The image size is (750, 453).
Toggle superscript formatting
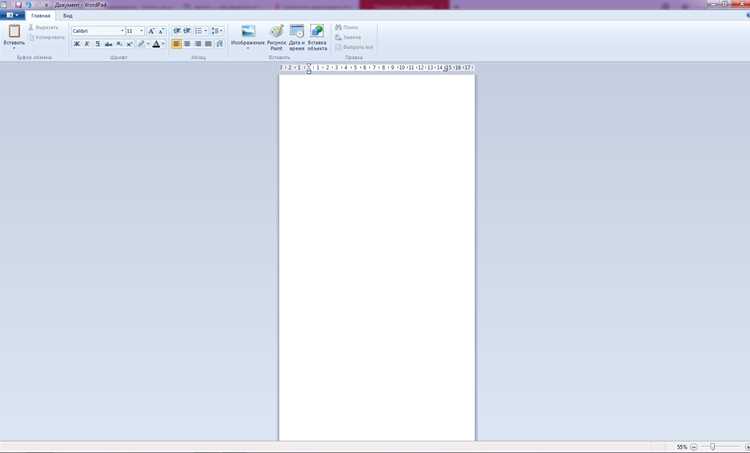[x=130, y=44]
